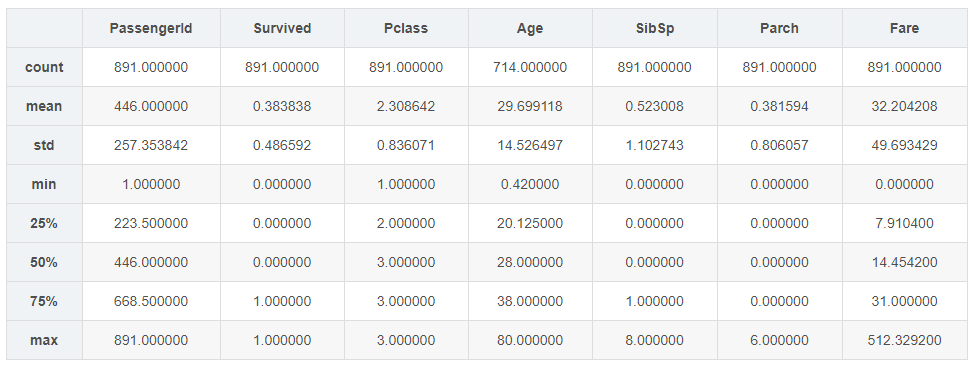Click the std row label
The height and width of the screenshot is (369, 979).
(44, 145)
